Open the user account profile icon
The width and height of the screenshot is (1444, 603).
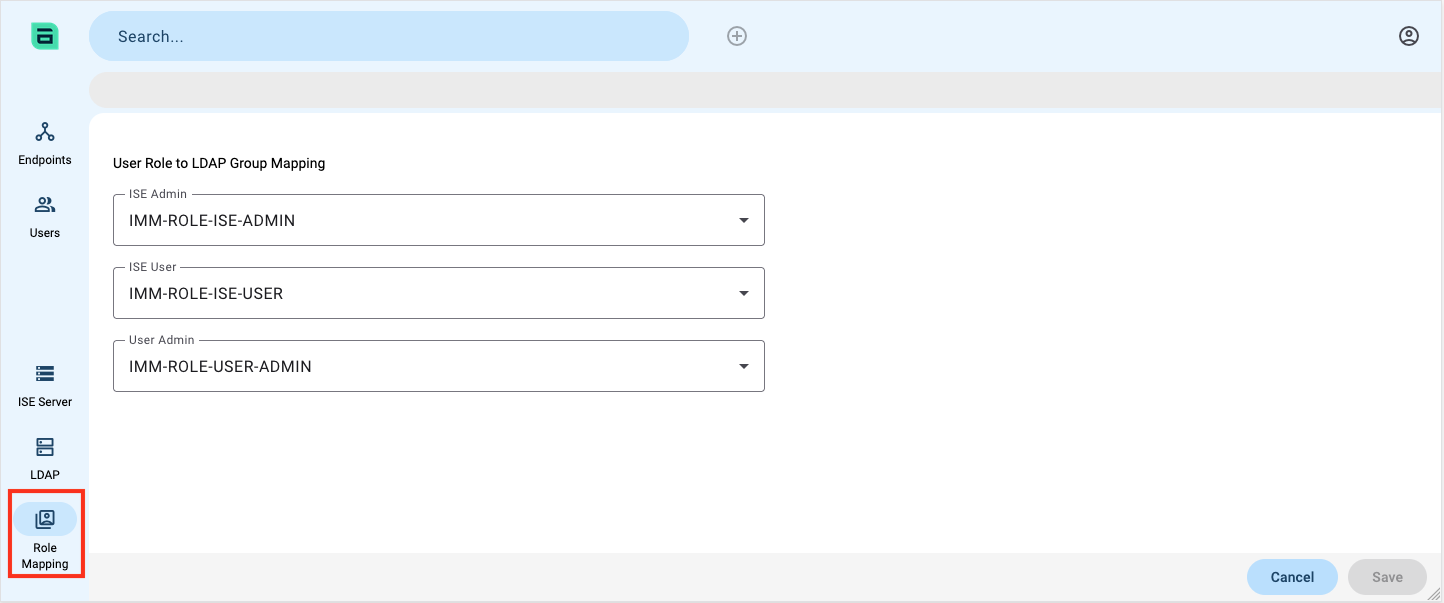coord(1409,36)
